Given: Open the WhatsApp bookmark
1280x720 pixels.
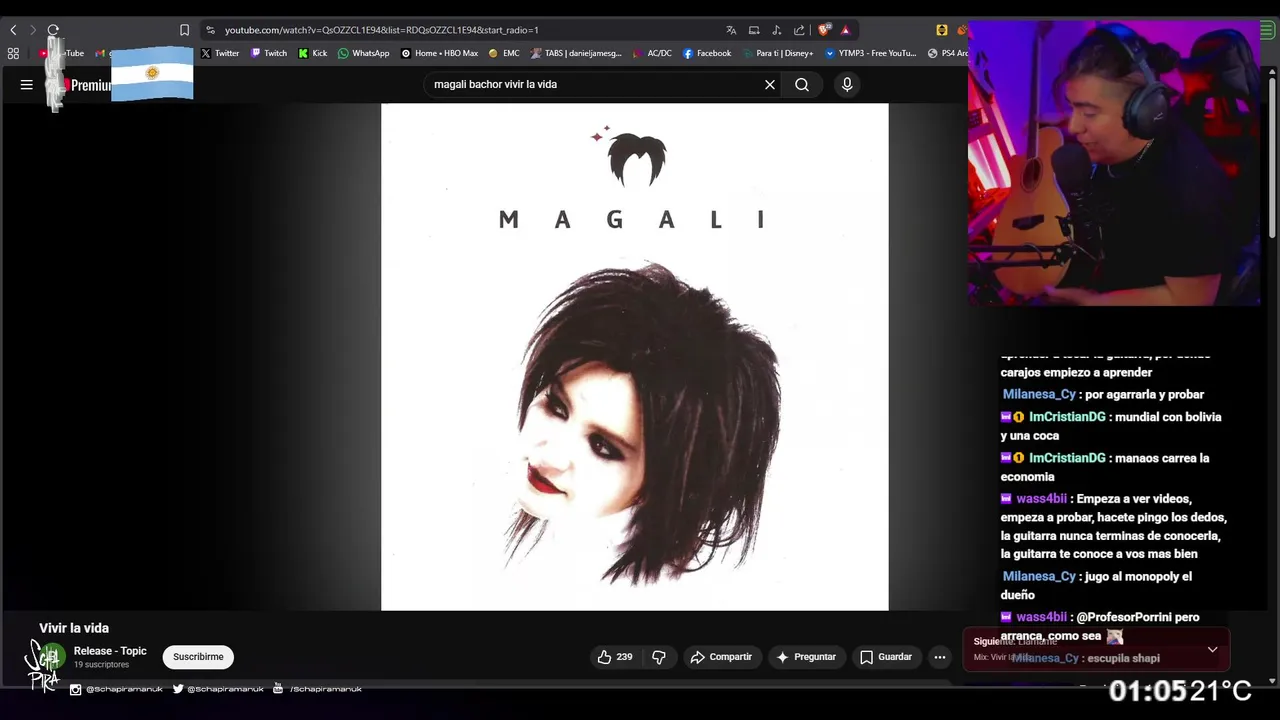Looking at the screenshot, I should click(363, 53).
